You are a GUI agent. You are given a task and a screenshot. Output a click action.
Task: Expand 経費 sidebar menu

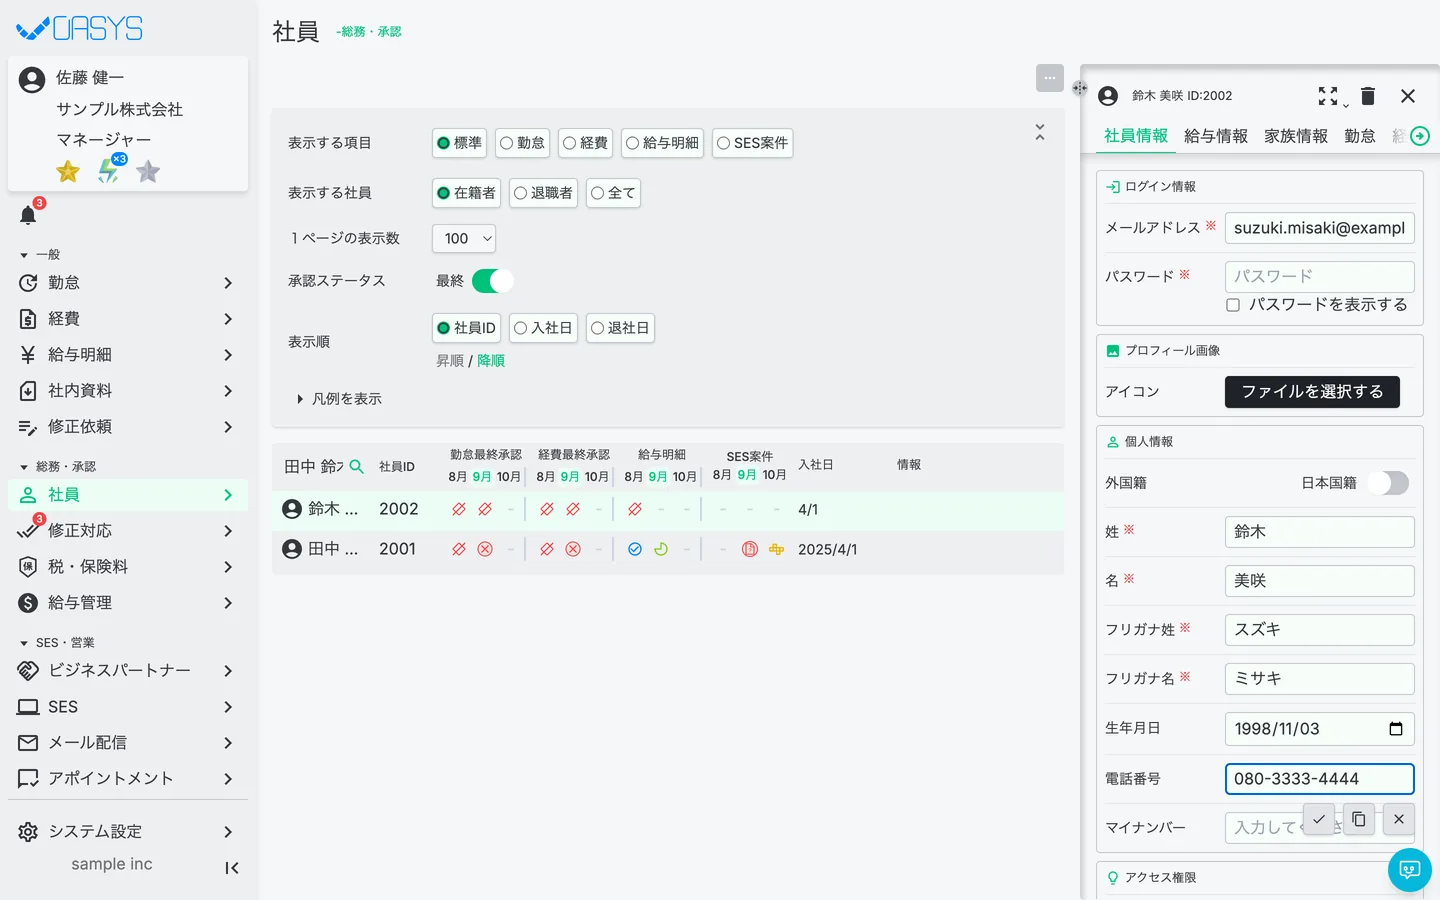pos(128,319)
